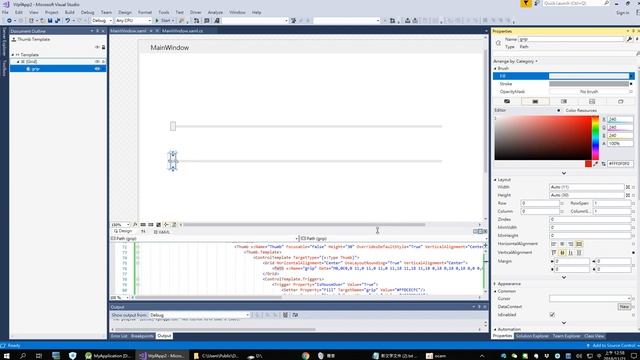Click the red last-color swatch below the gradient
The width and height of the screenshot is (640, 360).
[588, 164]
